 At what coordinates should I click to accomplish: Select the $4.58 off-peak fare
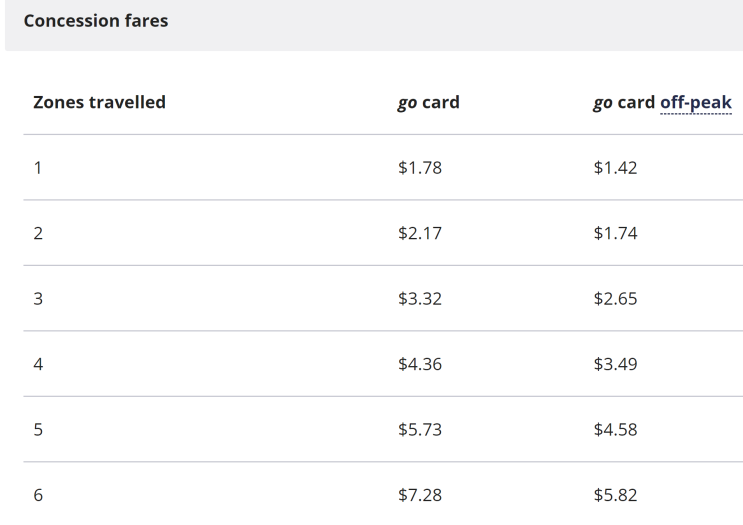615,430
